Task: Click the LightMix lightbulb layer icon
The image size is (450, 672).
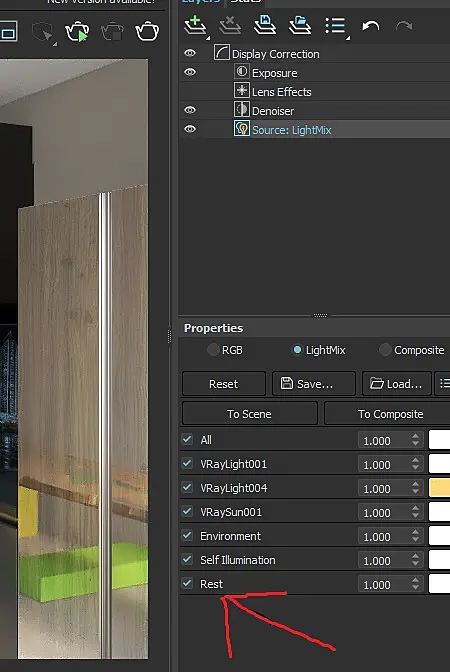Action: [242, 129]
